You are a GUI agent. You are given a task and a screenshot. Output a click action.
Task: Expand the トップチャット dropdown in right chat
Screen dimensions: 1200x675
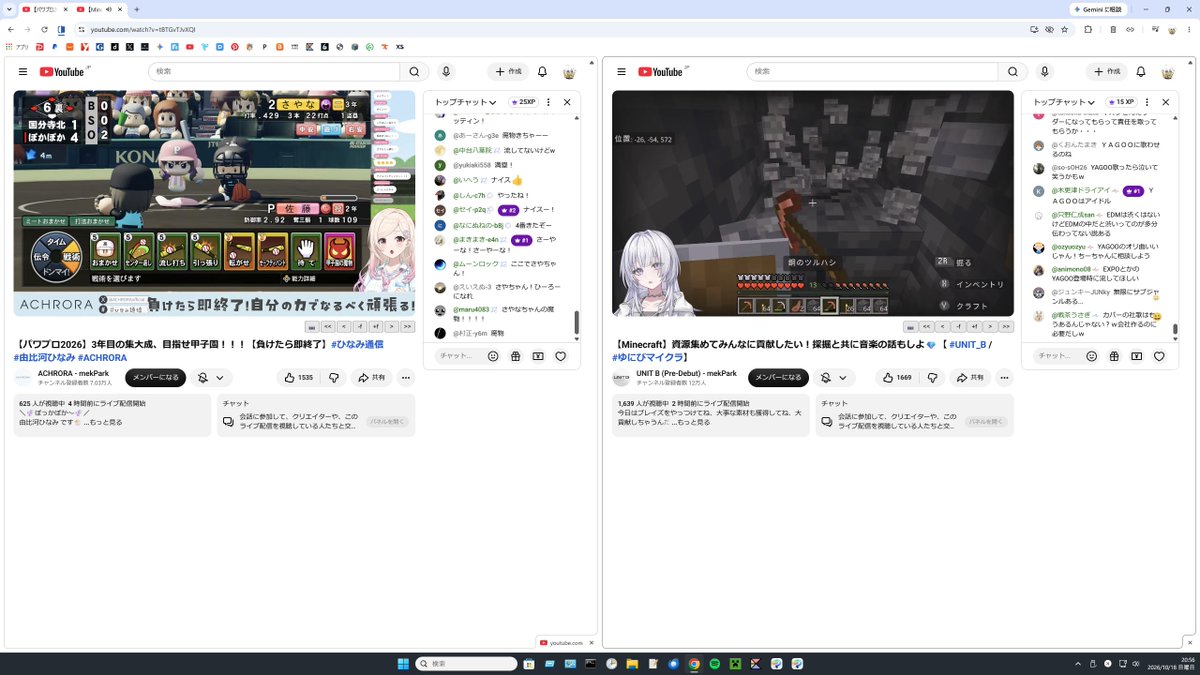pos(1064,102)
